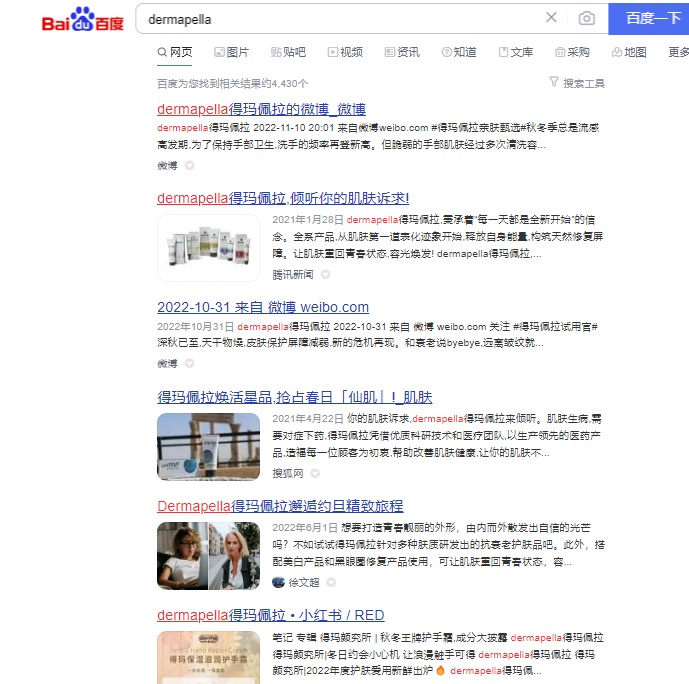689x684 pixels.
Task: Click the 腾讯新闻 source label
Action: (293, 275)
